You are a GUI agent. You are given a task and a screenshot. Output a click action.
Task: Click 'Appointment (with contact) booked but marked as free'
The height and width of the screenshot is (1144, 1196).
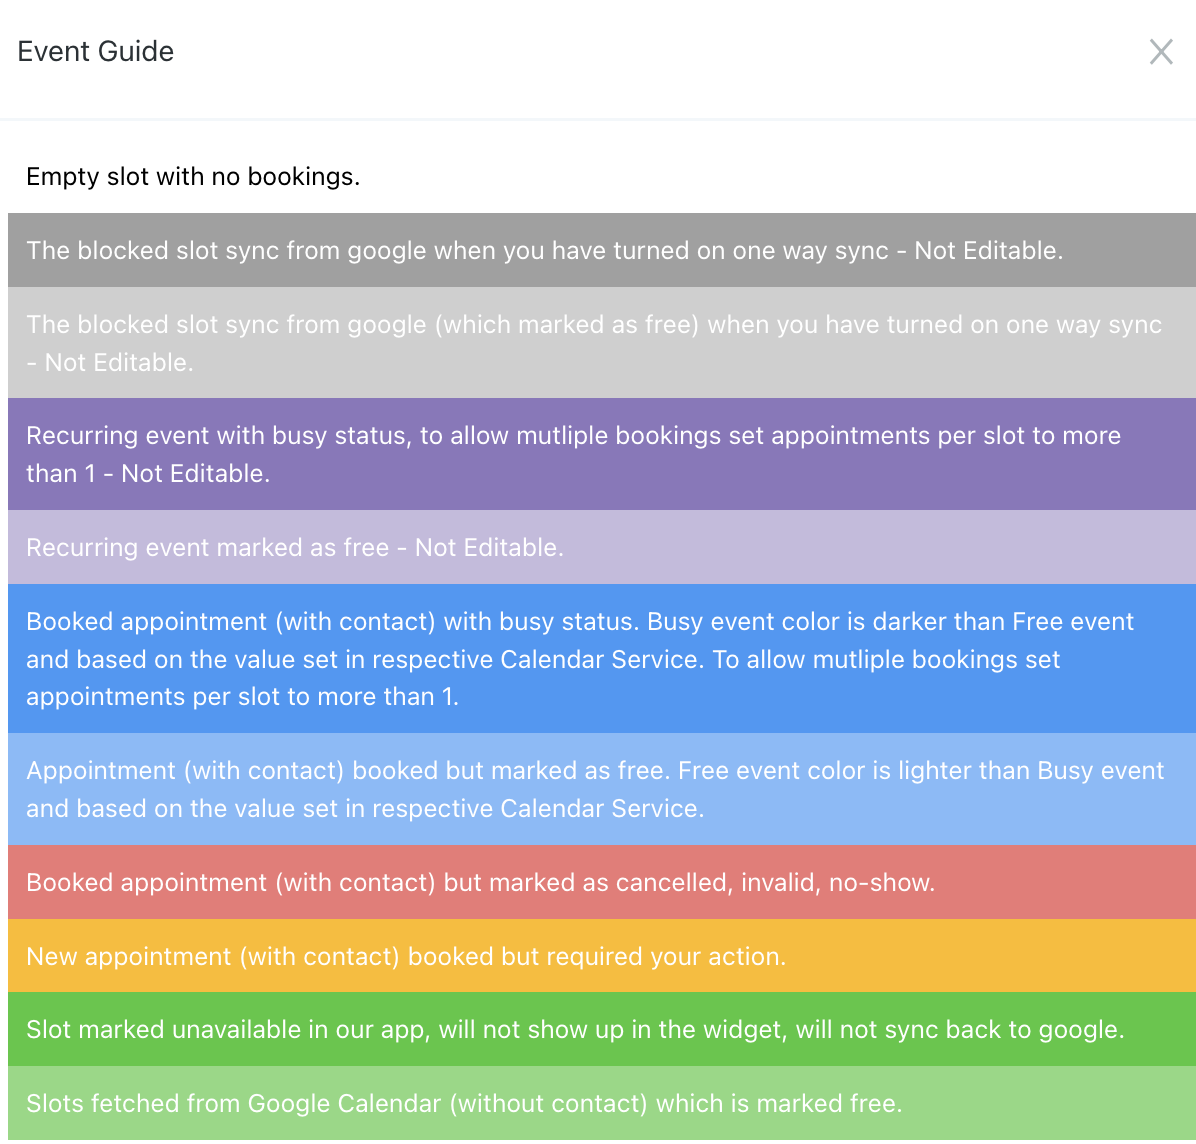[x=348, y=770]
